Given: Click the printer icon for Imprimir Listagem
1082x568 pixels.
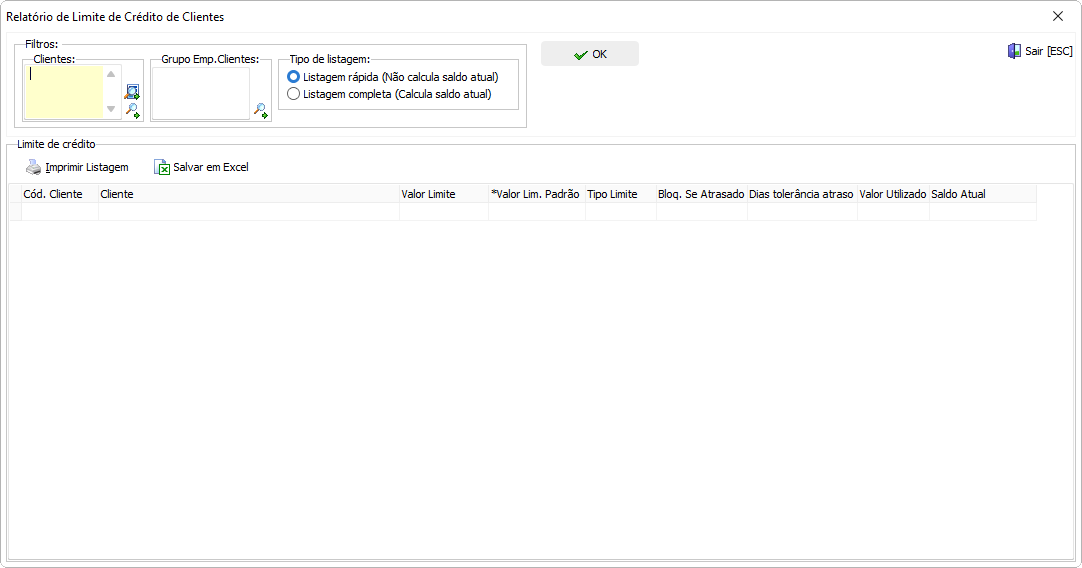Looking at the screenshot, I should click(x=33, y=167).
